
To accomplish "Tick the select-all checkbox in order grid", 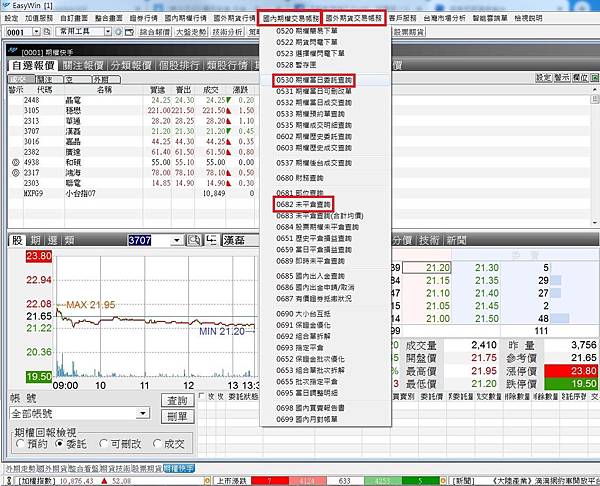I will click(202, 396).
